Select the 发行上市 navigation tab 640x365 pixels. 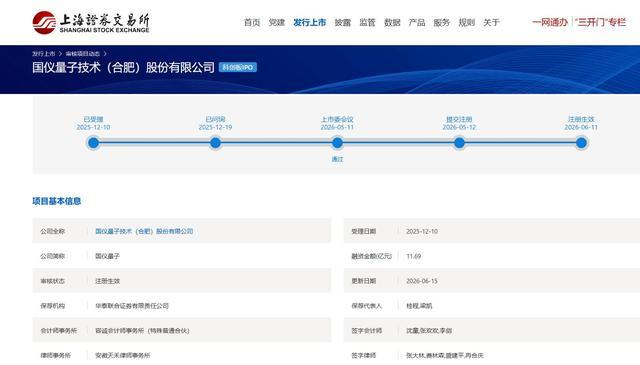tap(309, 22)
